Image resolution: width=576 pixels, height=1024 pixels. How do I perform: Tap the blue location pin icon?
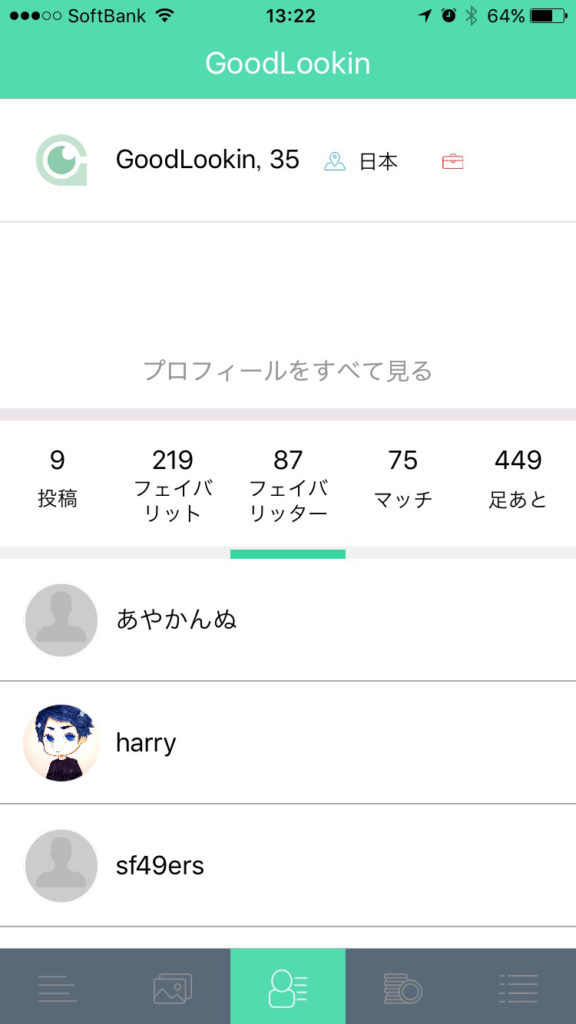tap(335, 158)
